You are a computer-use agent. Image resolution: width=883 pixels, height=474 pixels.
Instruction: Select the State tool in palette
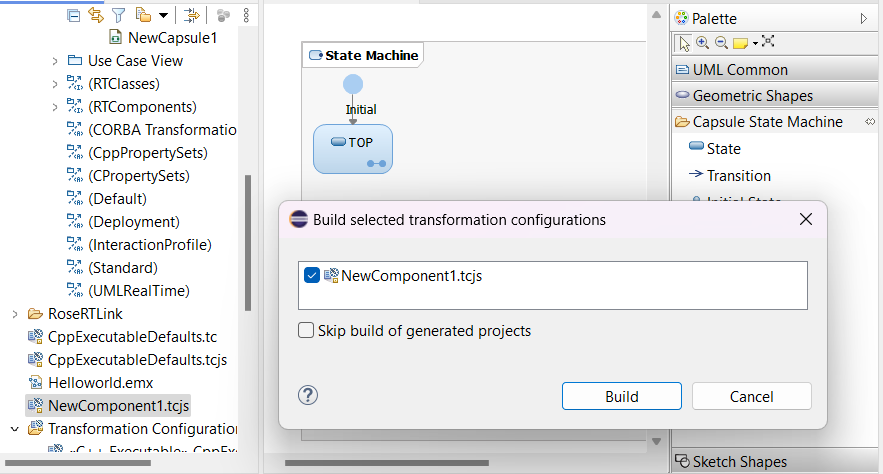point(723,149)
